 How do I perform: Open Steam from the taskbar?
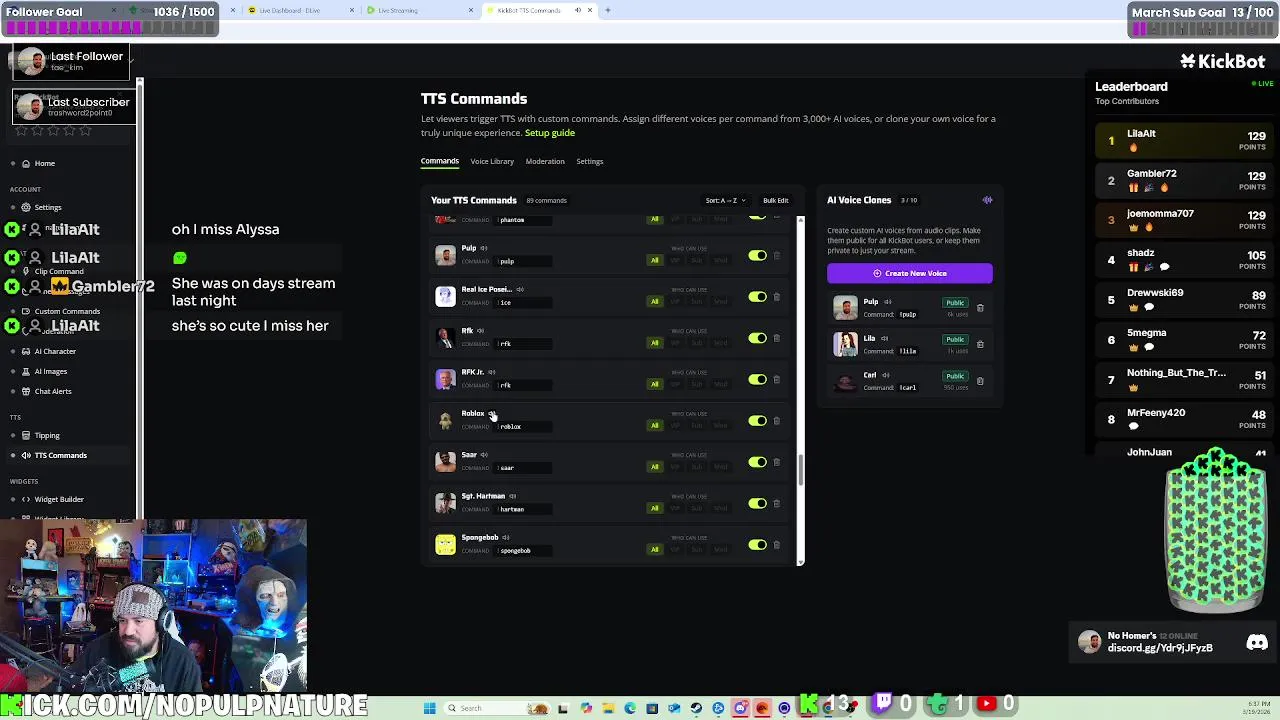pos(696,708)
